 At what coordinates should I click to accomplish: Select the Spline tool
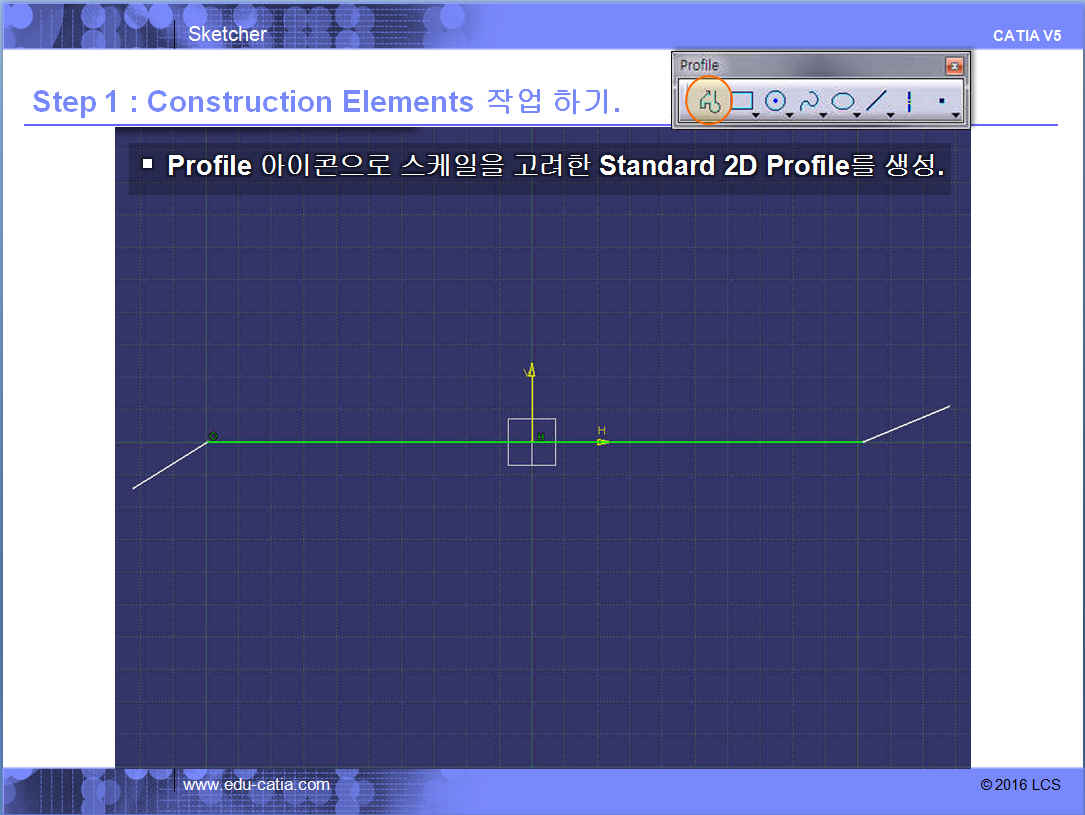(x=808, y=101)
